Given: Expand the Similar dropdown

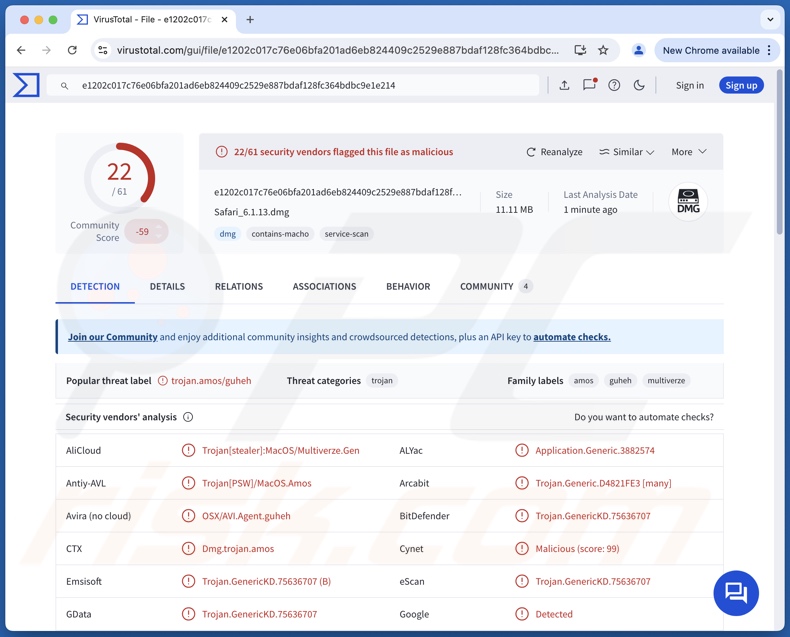Looking at the screenshot, I should 626,152.
